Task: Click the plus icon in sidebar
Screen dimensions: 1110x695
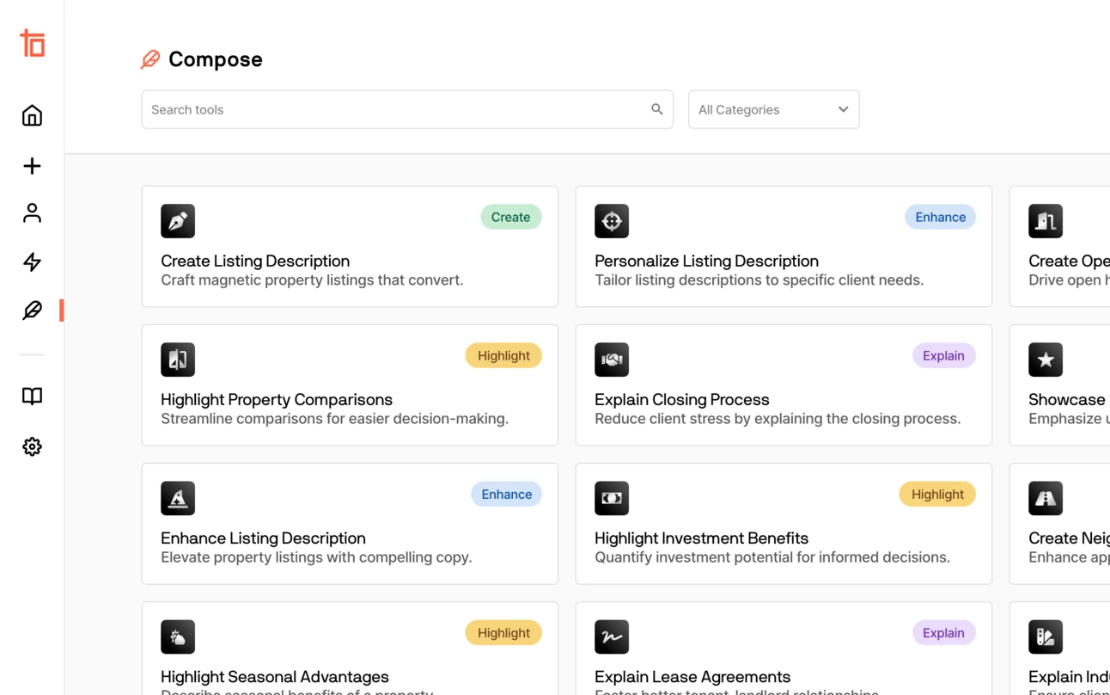Action: (x=32, y=166)
